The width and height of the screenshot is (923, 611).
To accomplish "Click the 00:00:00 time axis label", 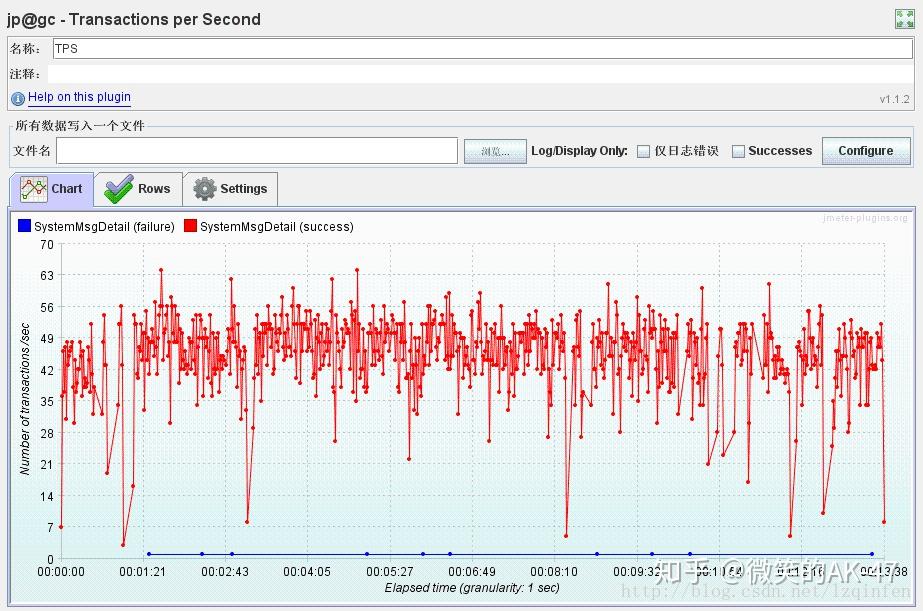I will [61, 572].
